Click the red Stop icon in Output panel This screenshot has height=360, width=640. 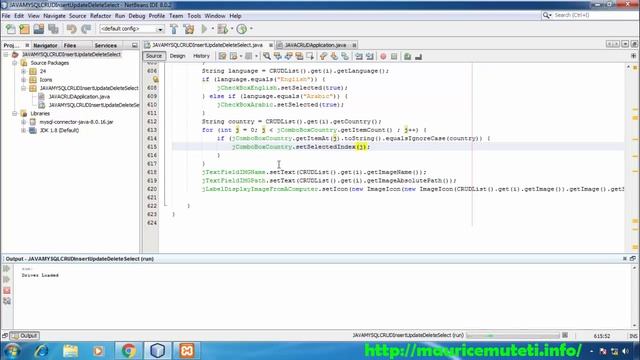click(x=7, y=290)
